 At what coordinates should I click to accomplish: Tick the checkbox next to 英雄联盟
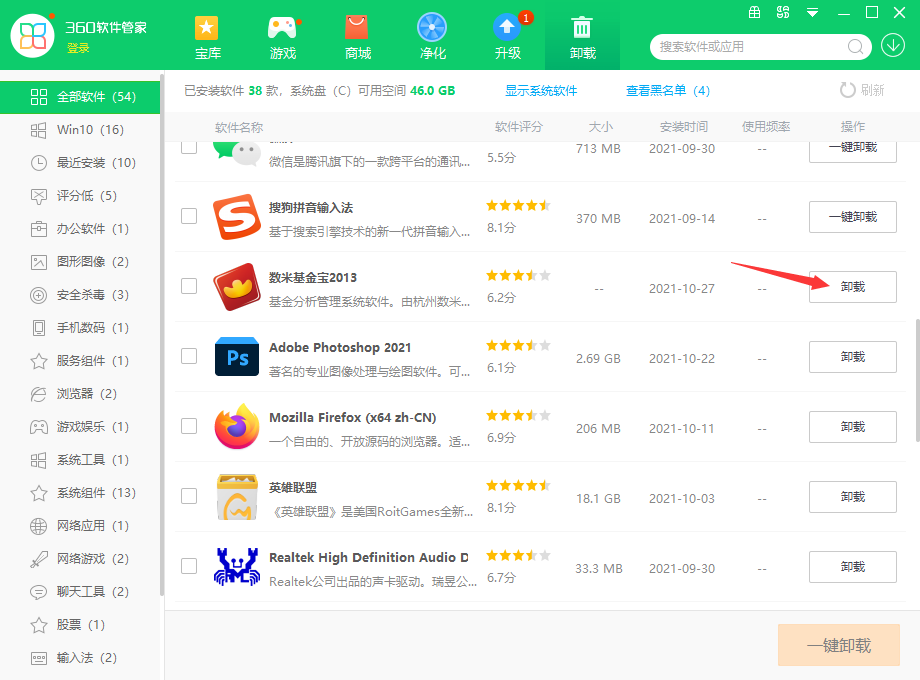coord(189,496)
